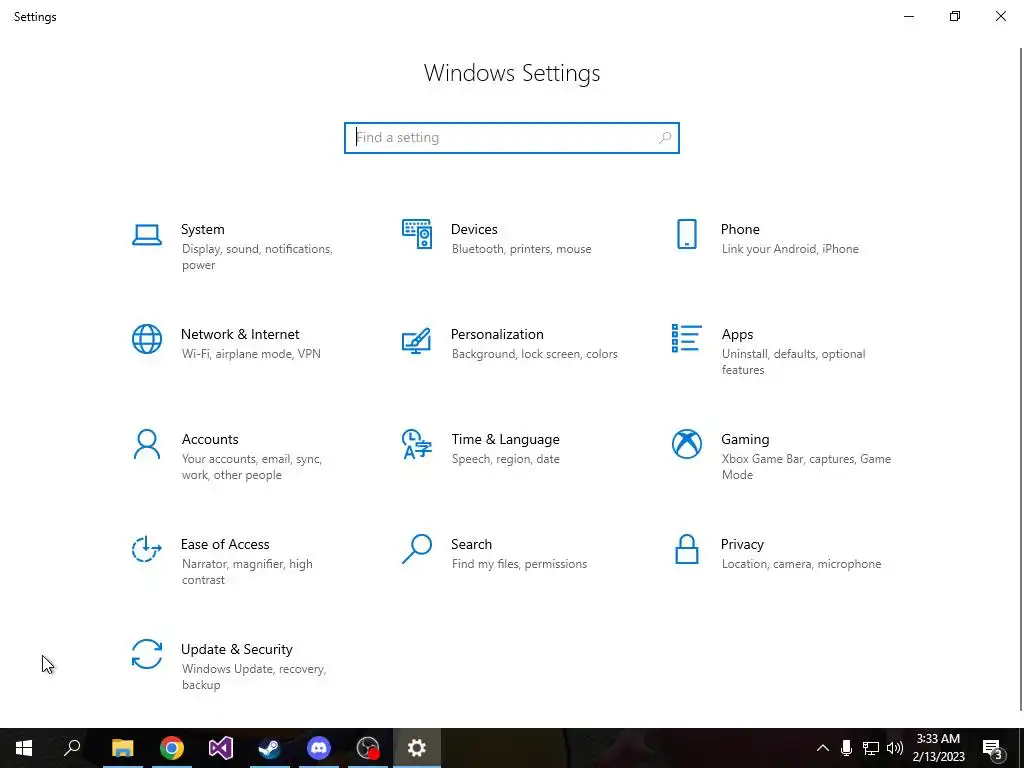Screen dimensions: 1024x768
Task: Open the Privacy padlock icon
Action: click(x=686, y=549)
